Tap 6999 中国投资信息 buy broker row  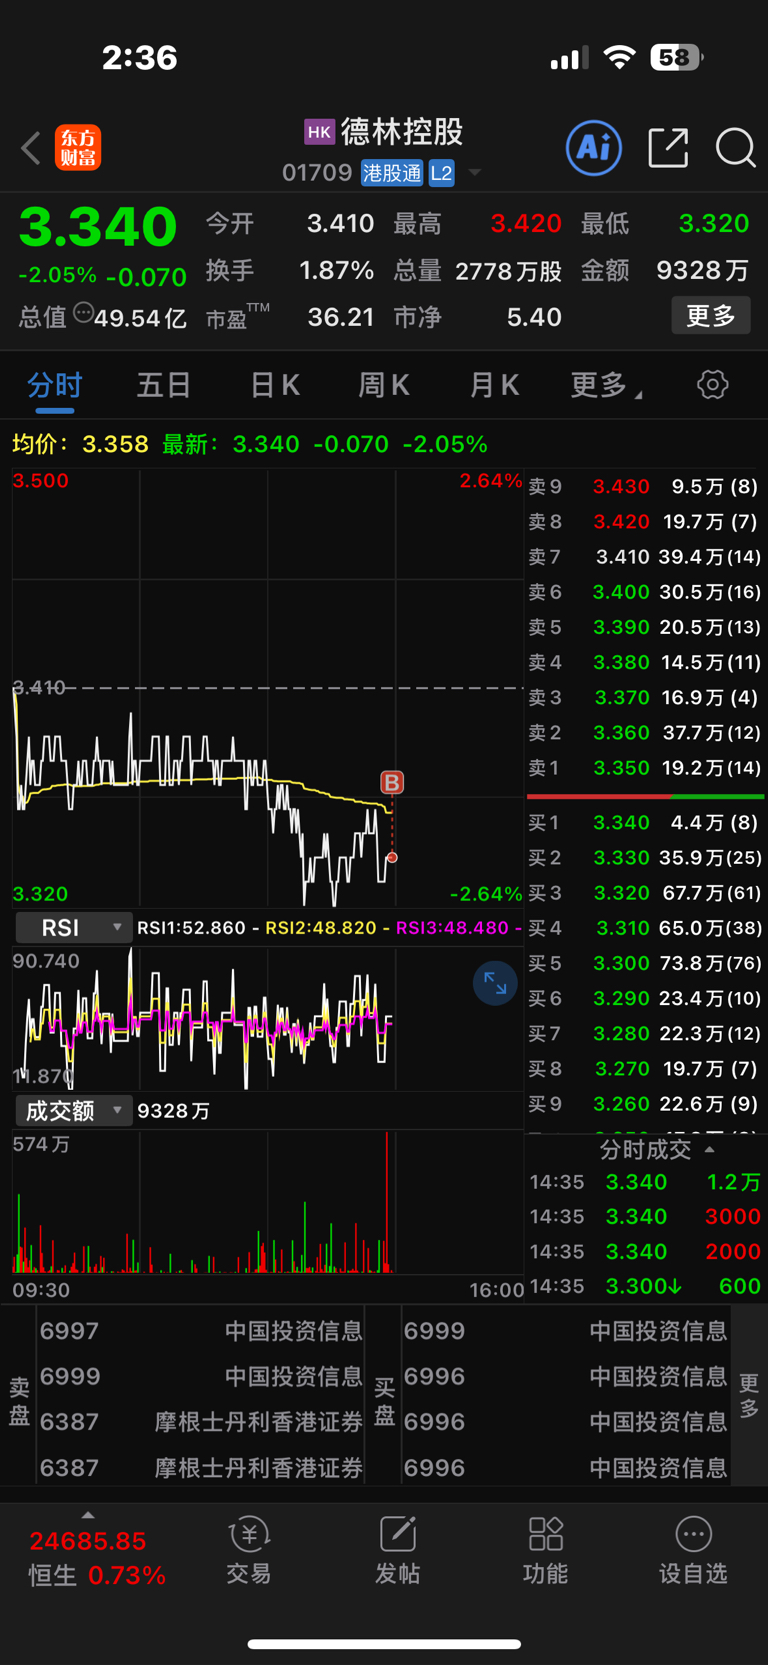pyautogui.click(x=565, y=1331)
